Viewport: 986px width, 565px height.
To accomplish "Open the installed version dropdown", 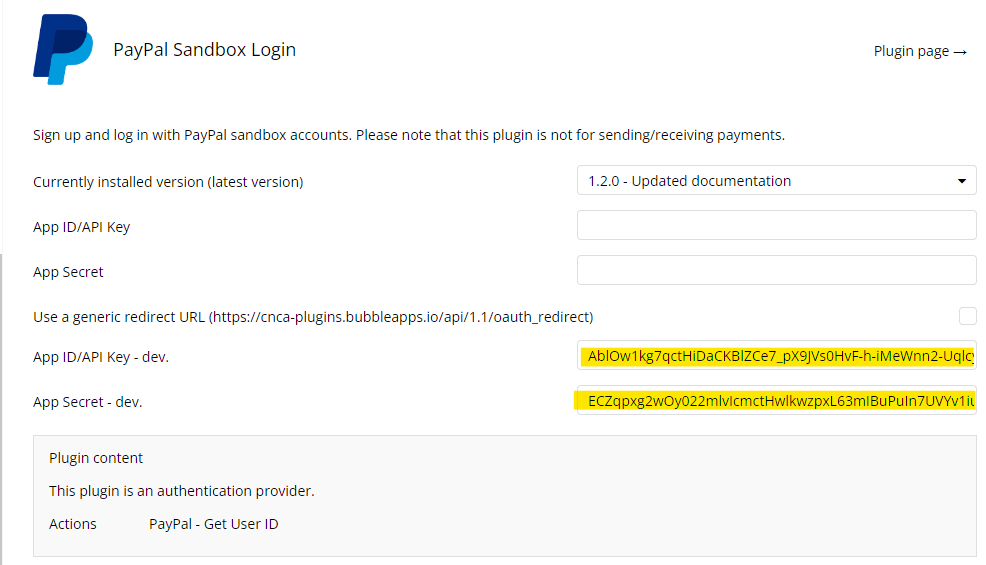I will [x=777, y=181].
